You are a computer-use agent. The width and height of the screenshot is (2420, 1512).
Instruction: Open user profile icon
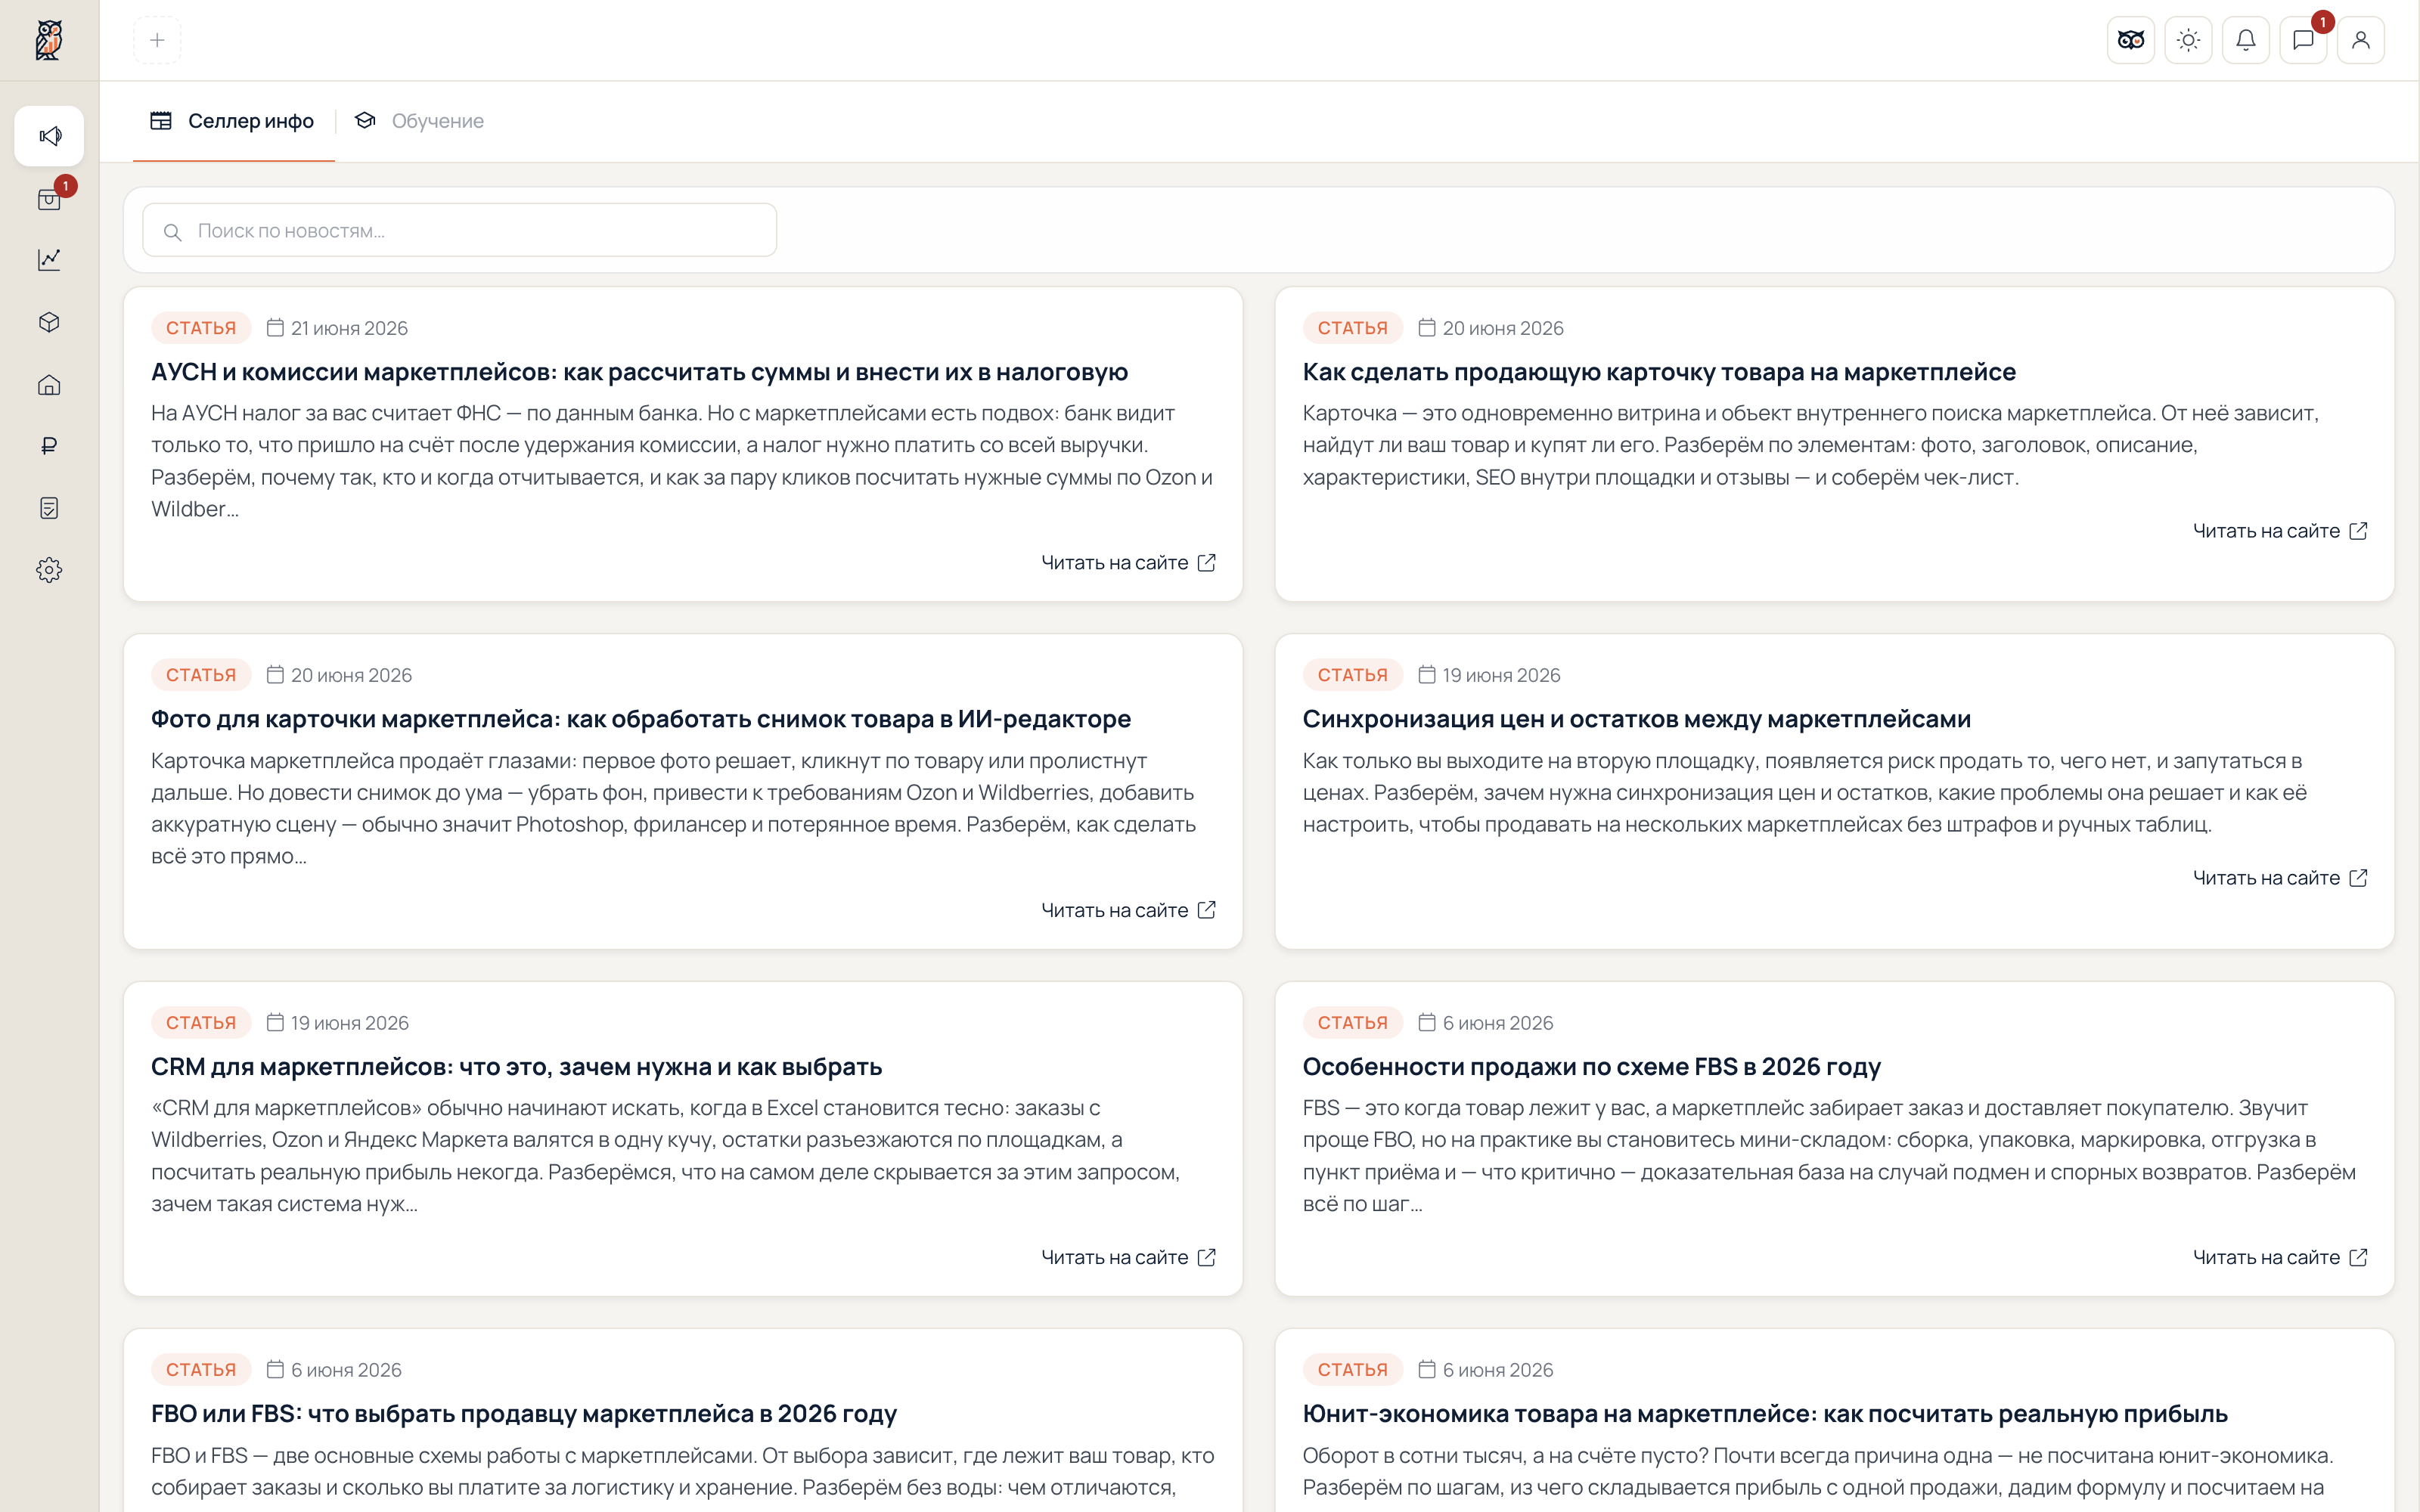[x=2361, y=40]
